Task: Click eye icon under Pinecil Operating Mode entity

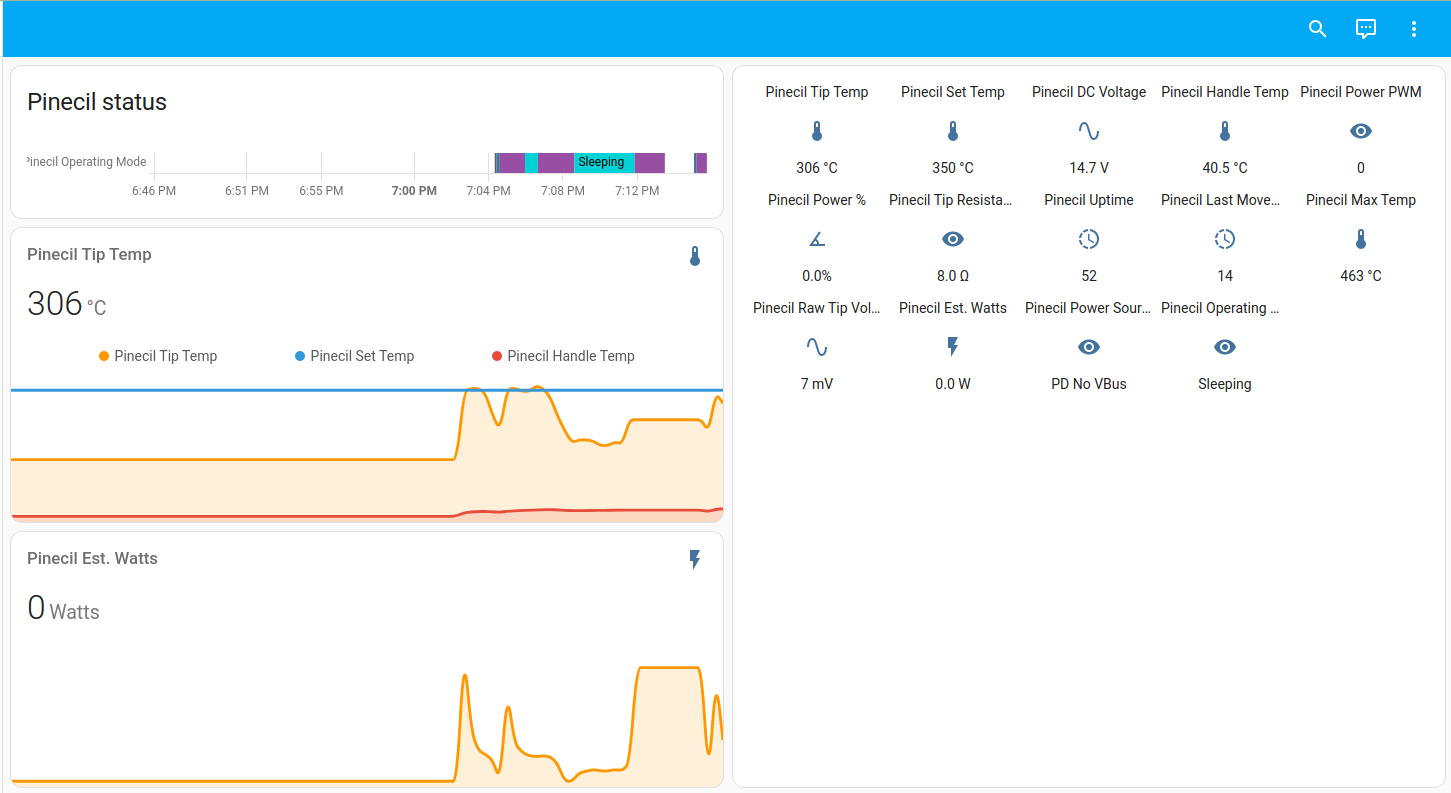Action: tap(1224, 347)
